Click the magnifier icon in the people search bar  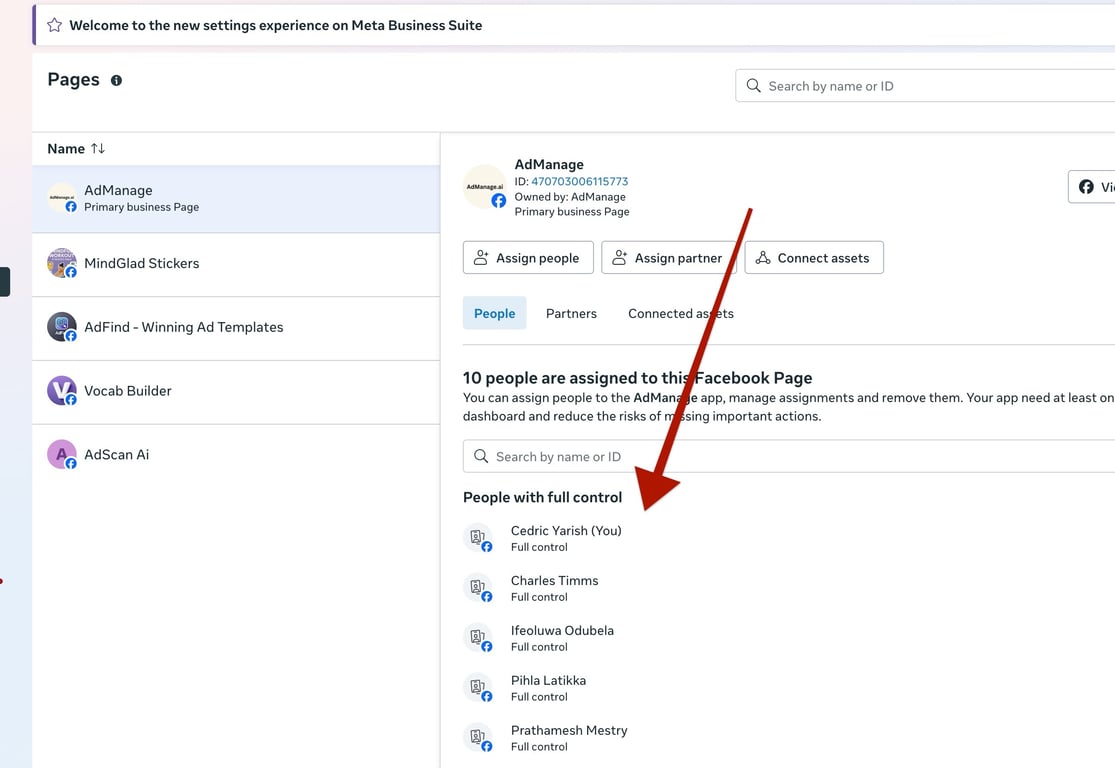pyautogui.click(x=481, y=456)
